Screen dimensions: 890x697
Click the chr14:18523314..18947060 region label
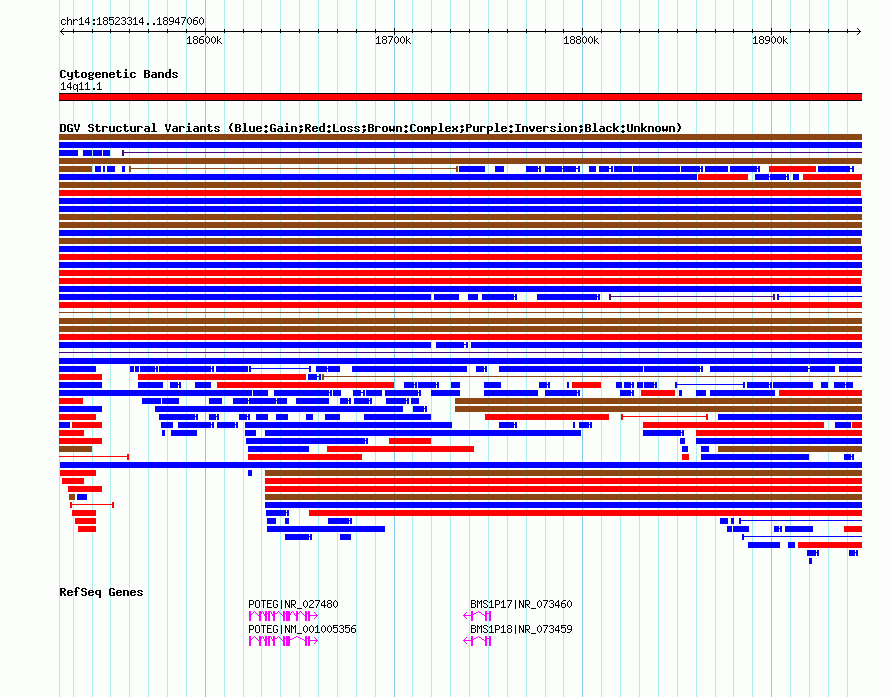pos(132,21)
